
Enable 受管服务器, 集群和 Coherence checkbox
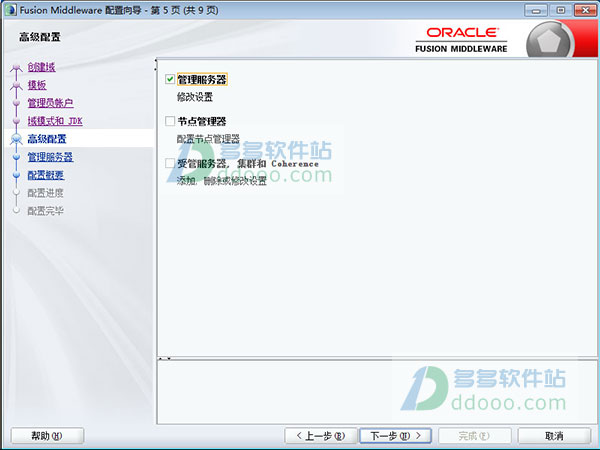pos(170,163)
